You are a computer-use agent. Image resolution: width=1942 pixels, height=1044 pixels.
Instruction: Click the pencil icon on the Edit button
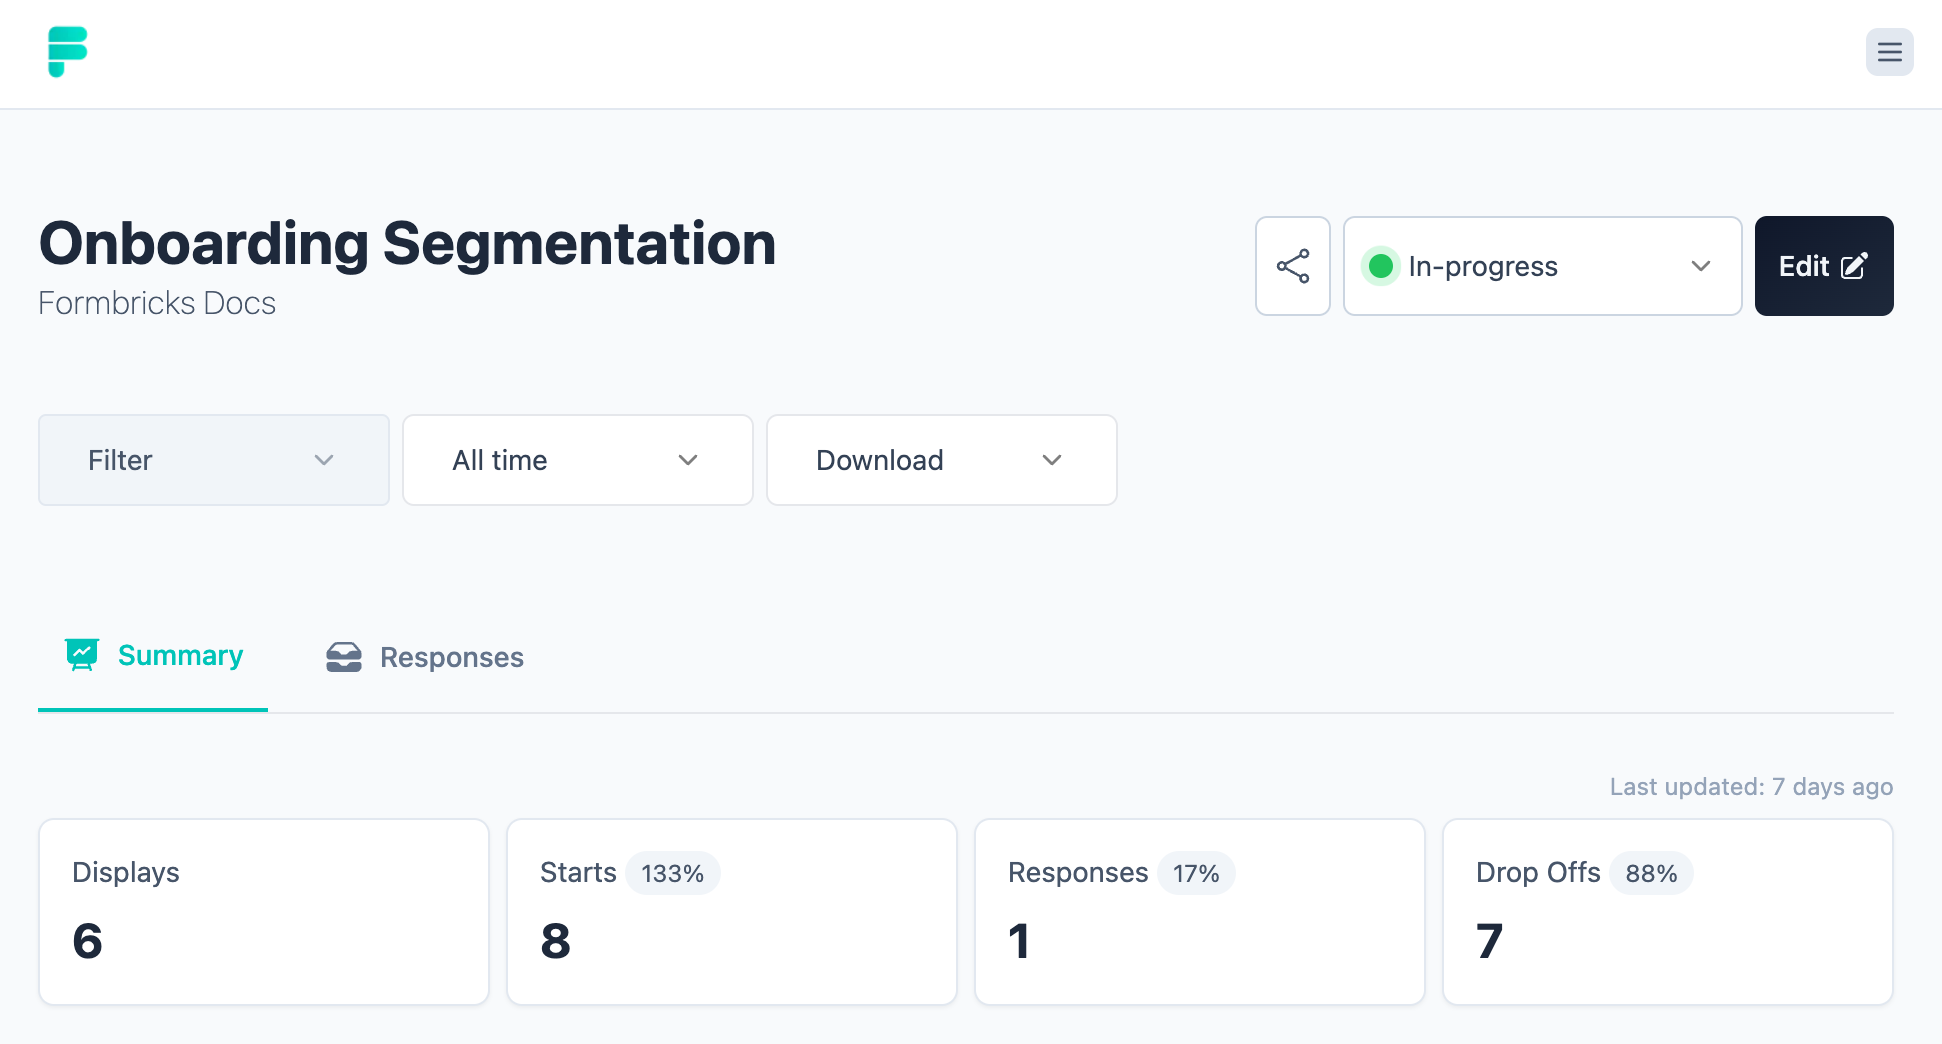tap(1856, 266)
